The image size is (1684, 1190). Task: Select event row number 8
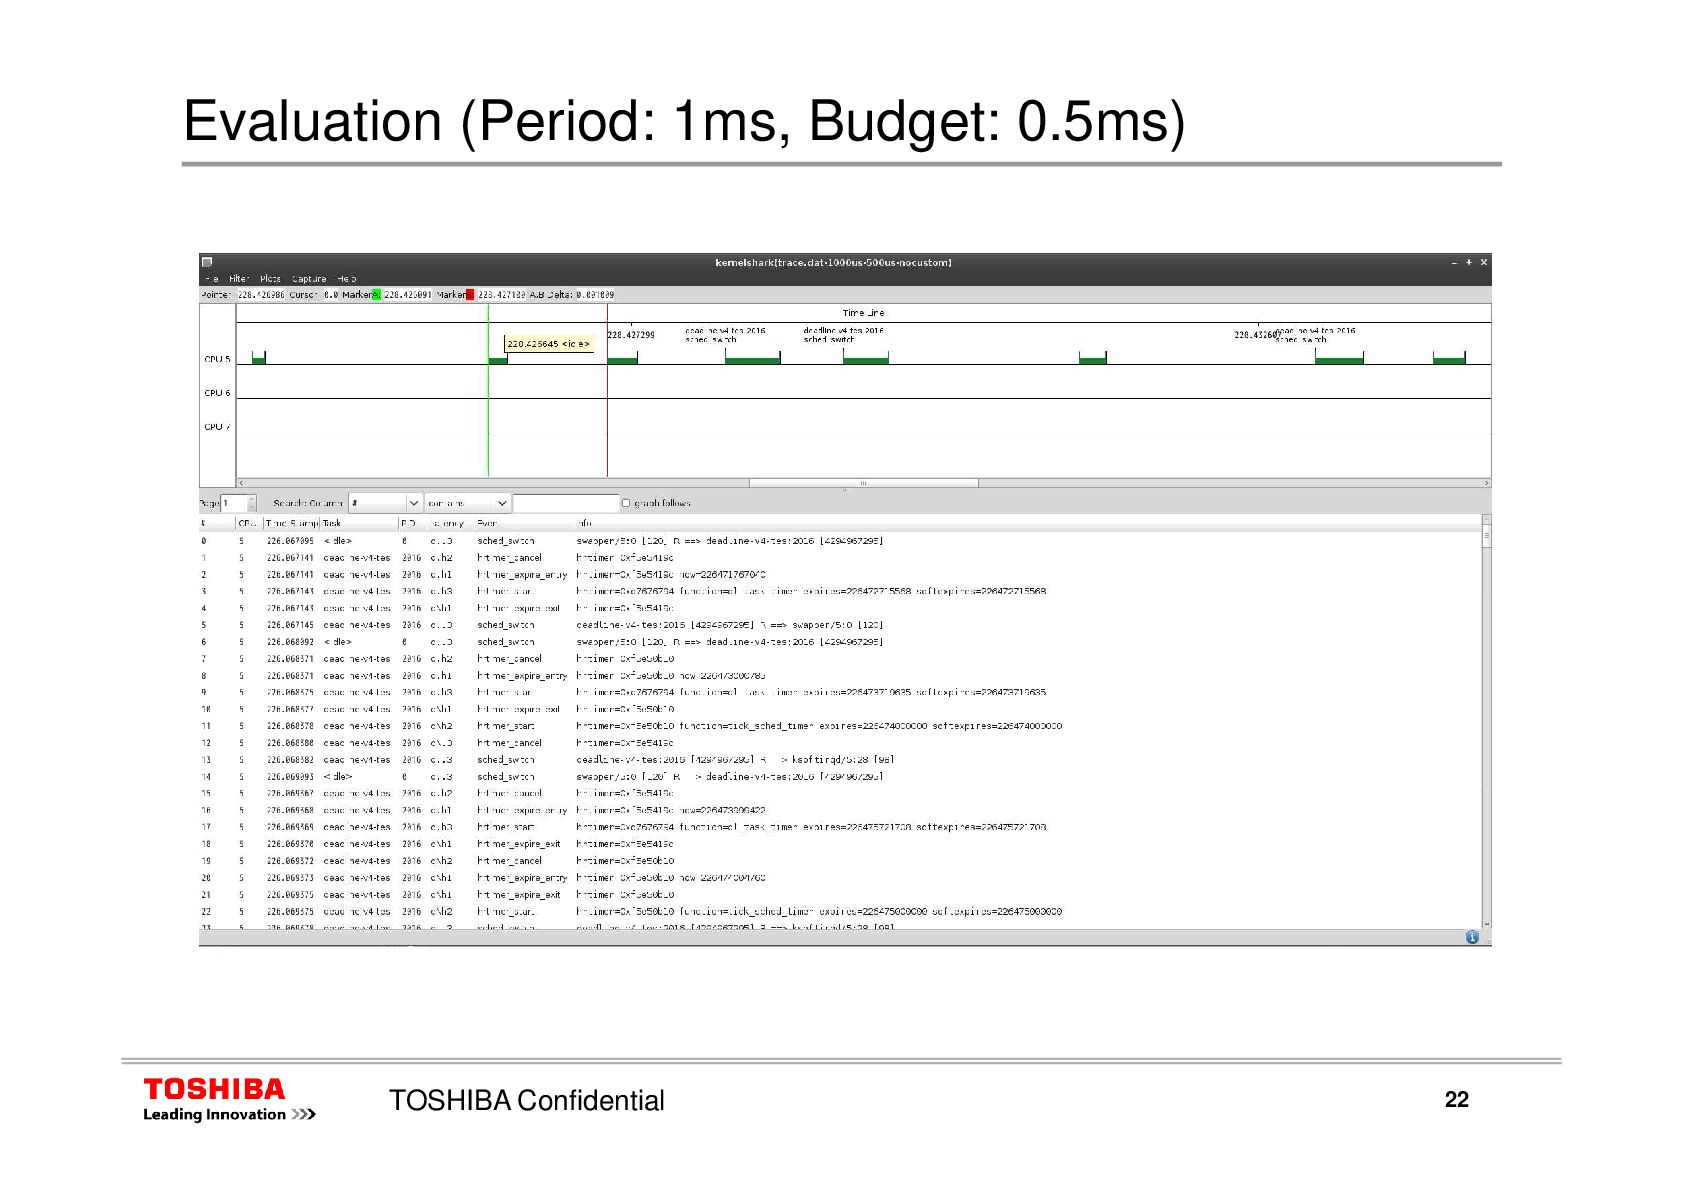click(x=840, y=676)
